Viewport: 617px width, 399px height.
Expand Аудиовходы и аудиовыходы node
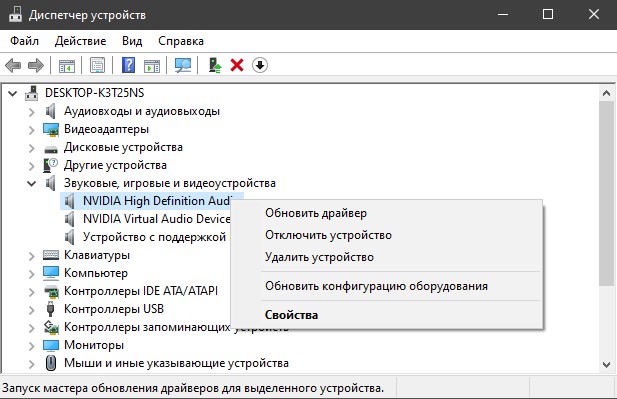[32, 112]
